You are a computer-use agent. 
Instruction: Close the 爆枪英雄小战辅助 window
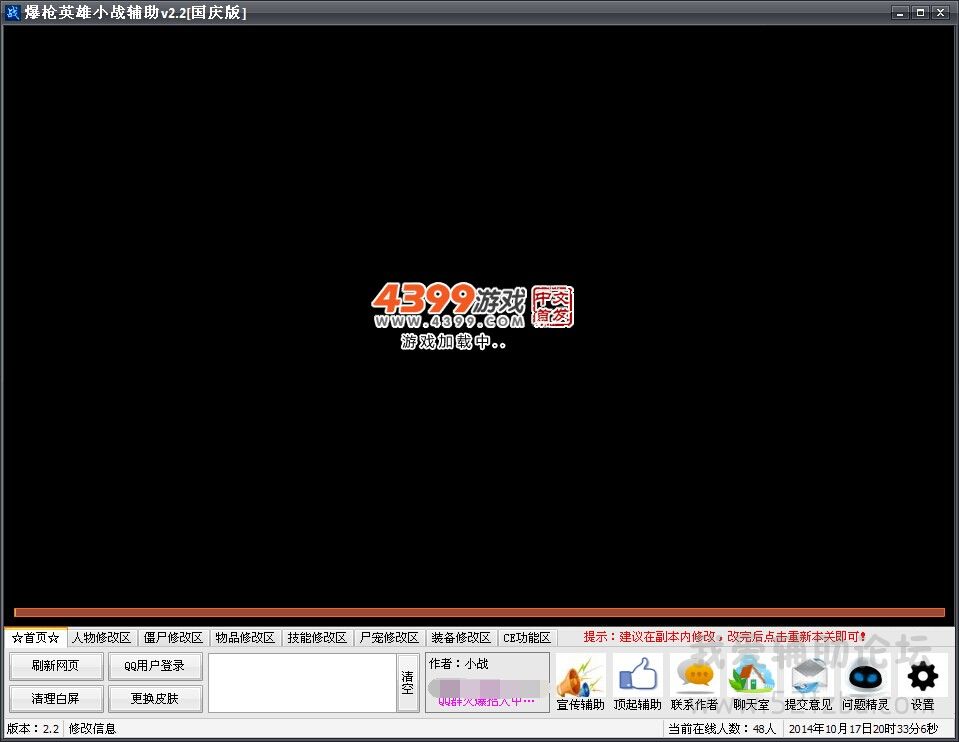(x=940, y=12)
